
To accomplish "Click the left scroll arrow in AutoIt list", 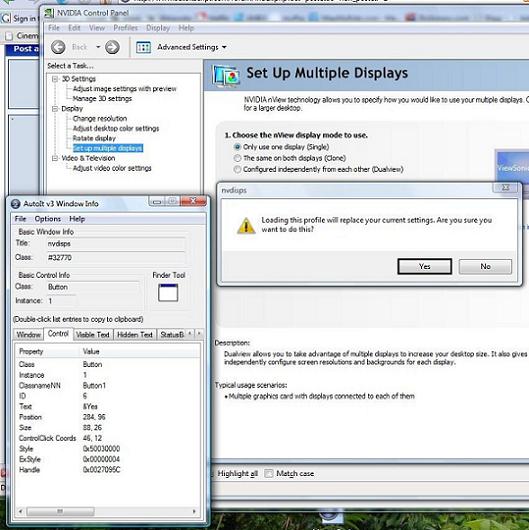I will pos(21,511).
